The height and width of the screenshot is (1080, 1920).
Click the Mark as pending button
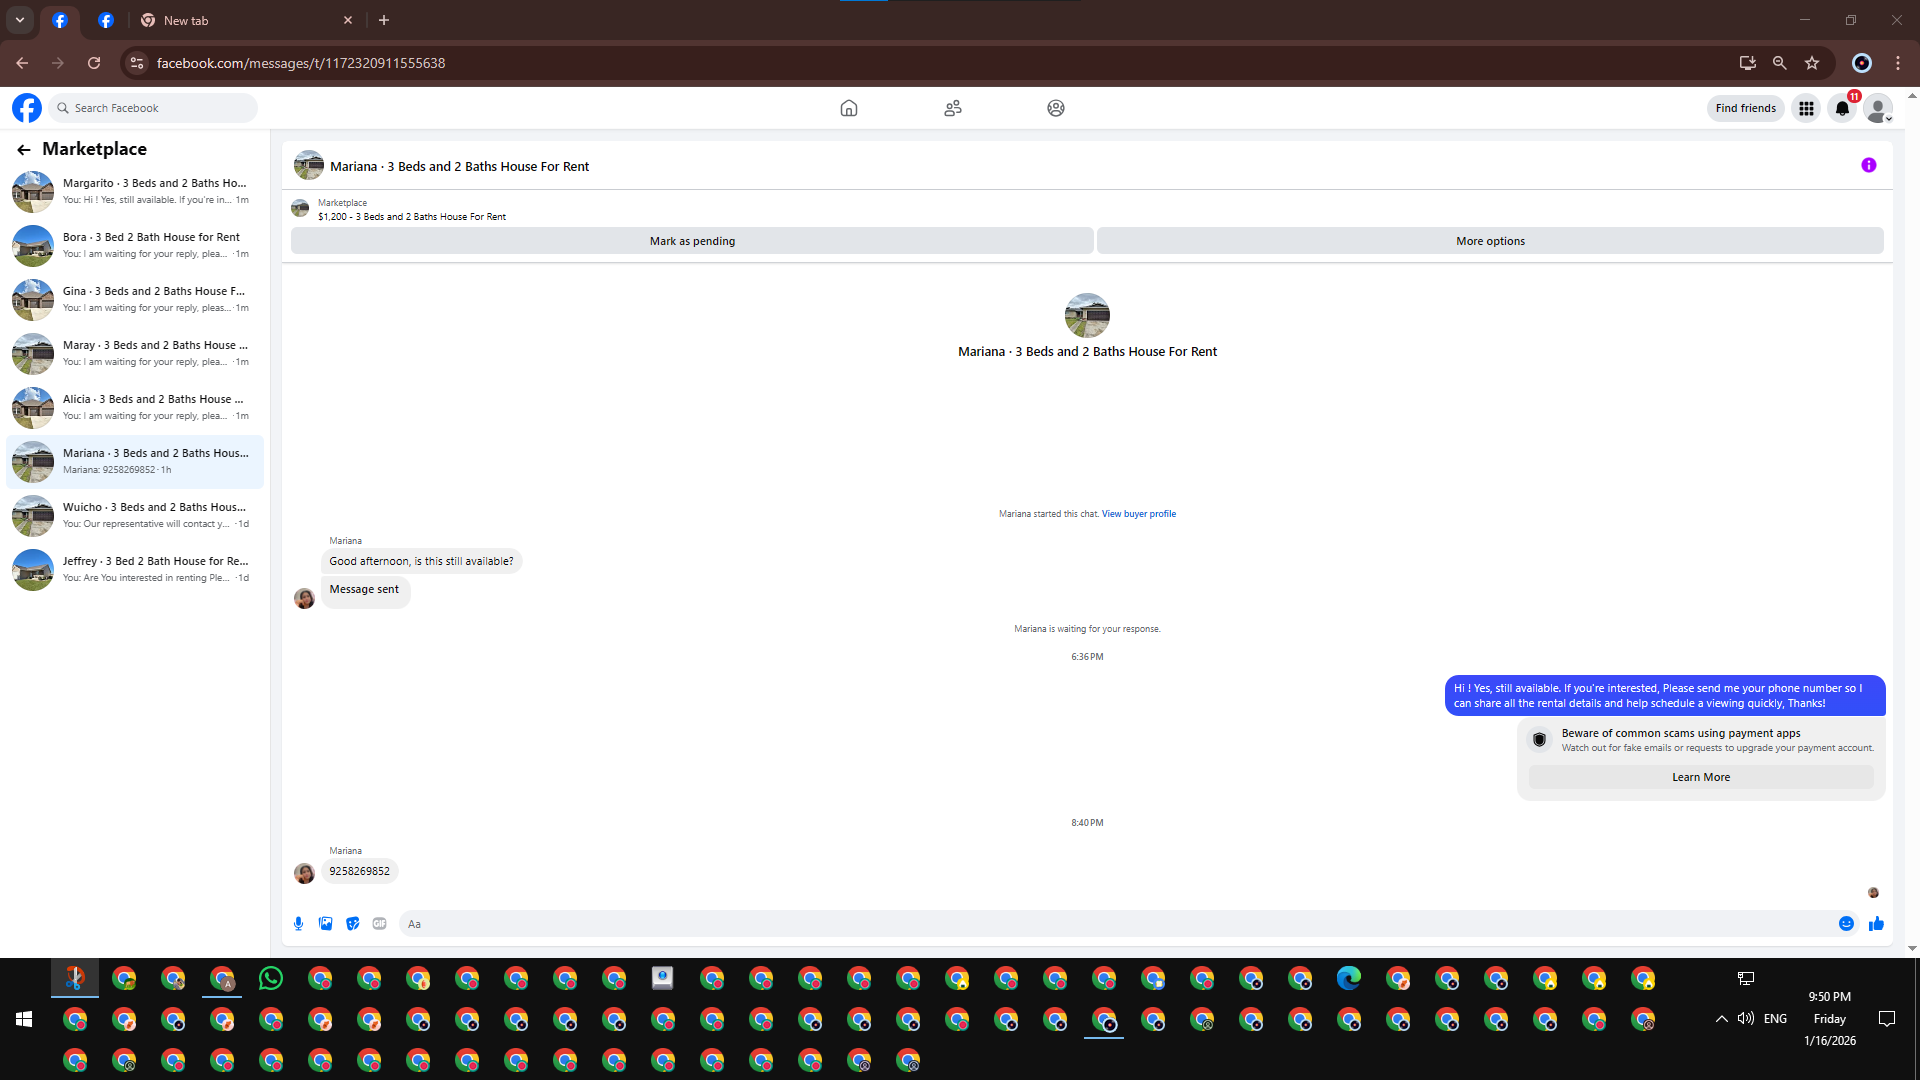(692, 241)
